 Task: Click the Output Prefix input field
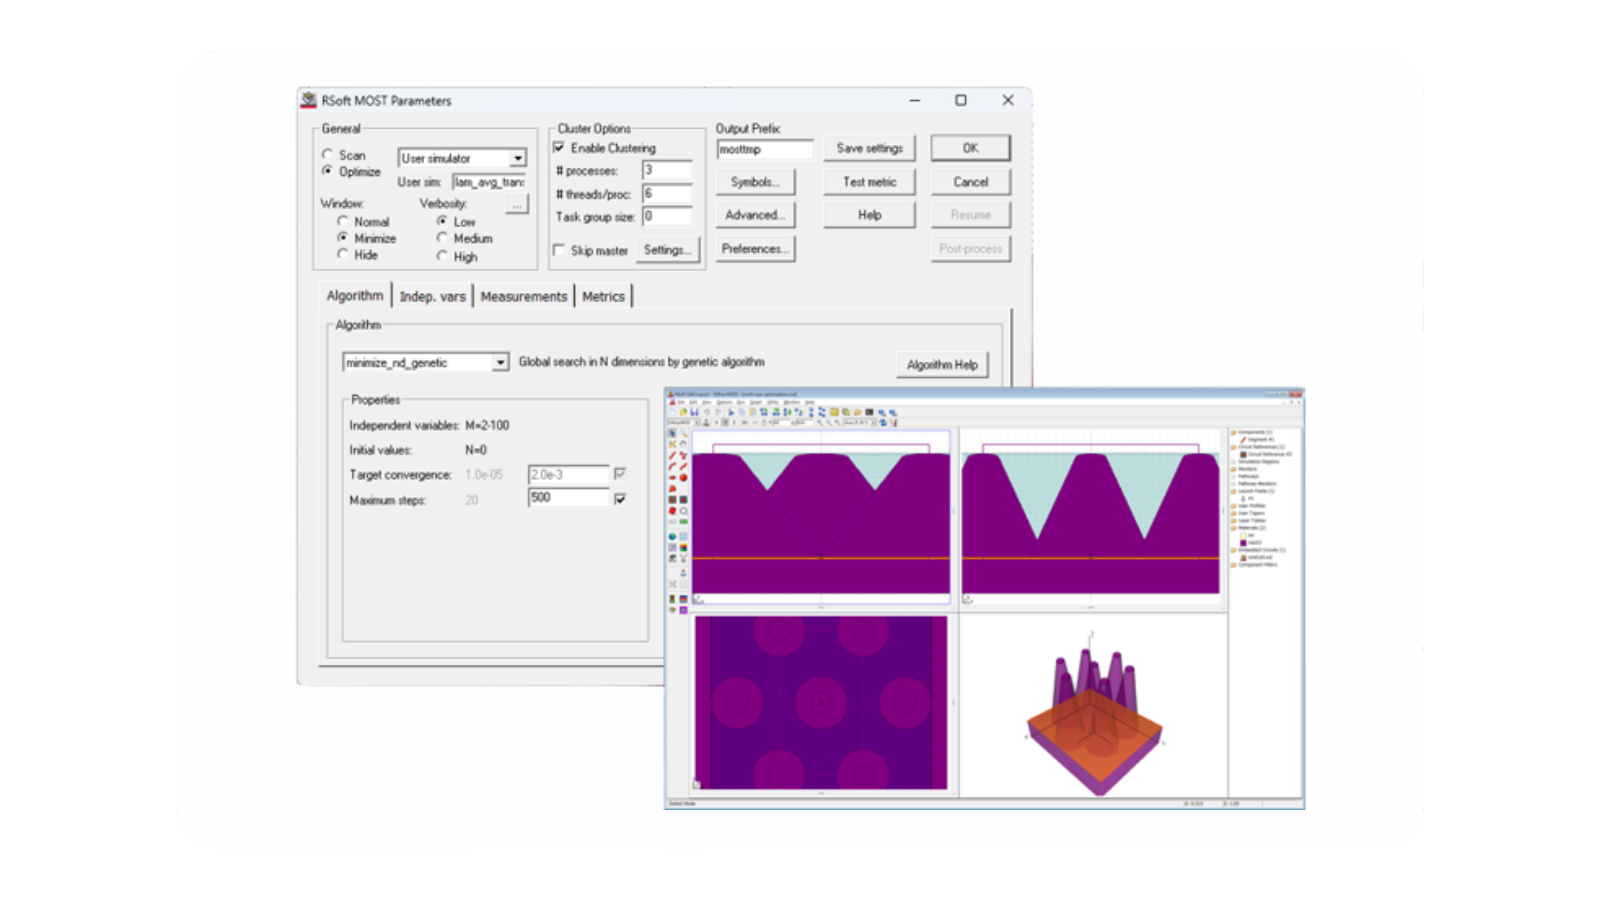pos(765,149)
